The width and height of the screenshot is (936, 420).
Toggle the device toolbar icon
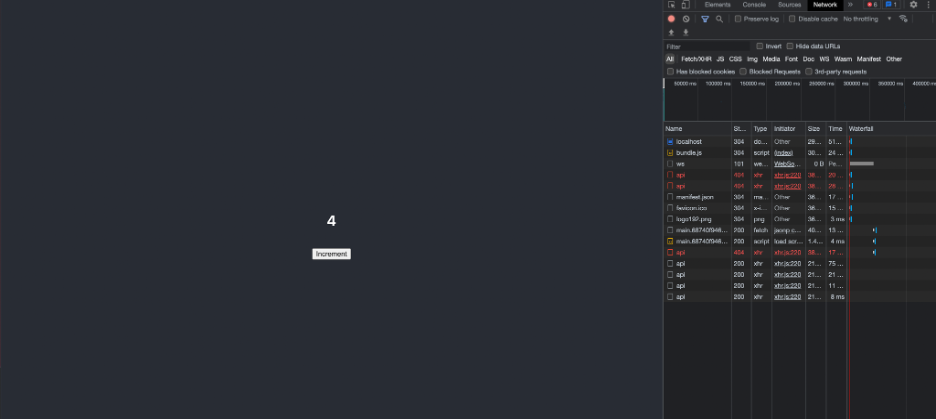coord(685,5)
